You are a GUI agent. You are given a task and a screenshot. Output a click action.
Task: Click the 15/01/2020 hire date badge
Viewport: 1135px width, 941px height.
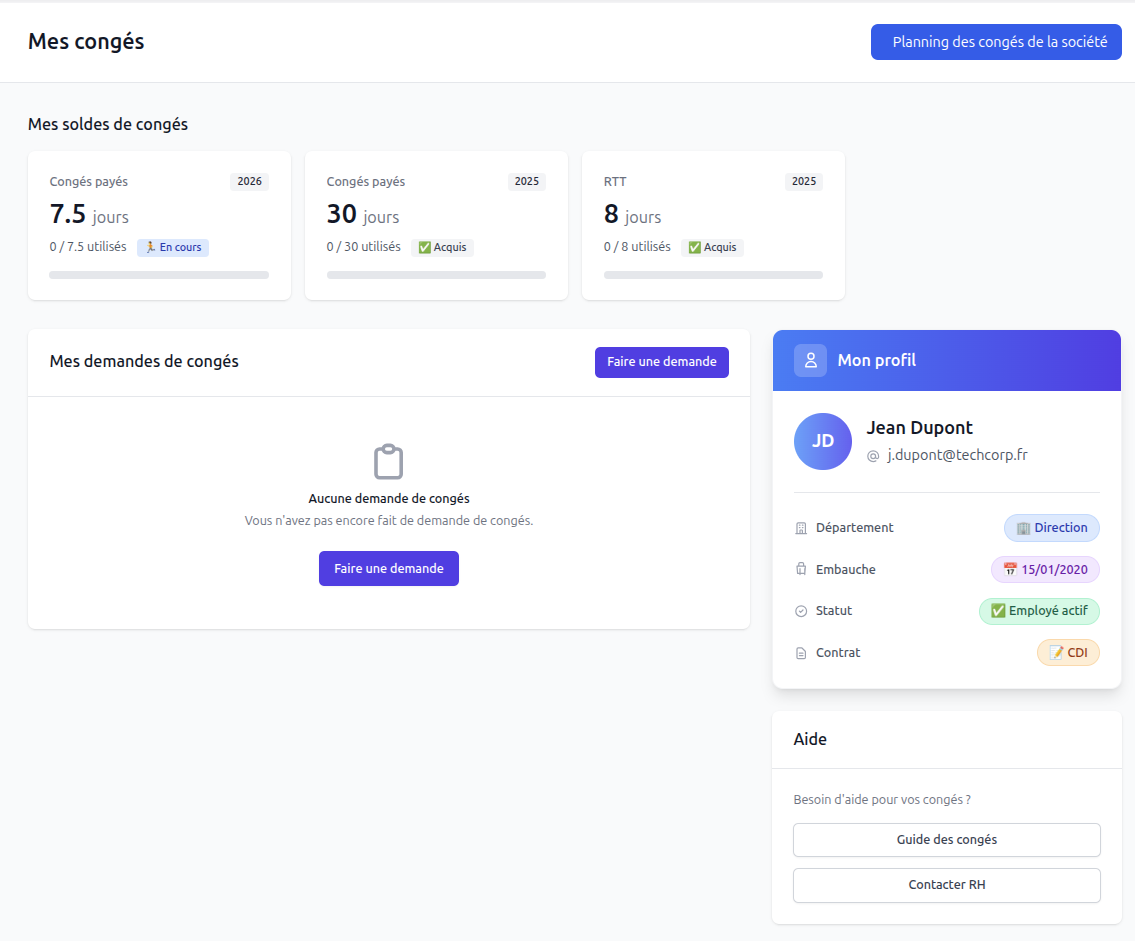coord(1045,570)
